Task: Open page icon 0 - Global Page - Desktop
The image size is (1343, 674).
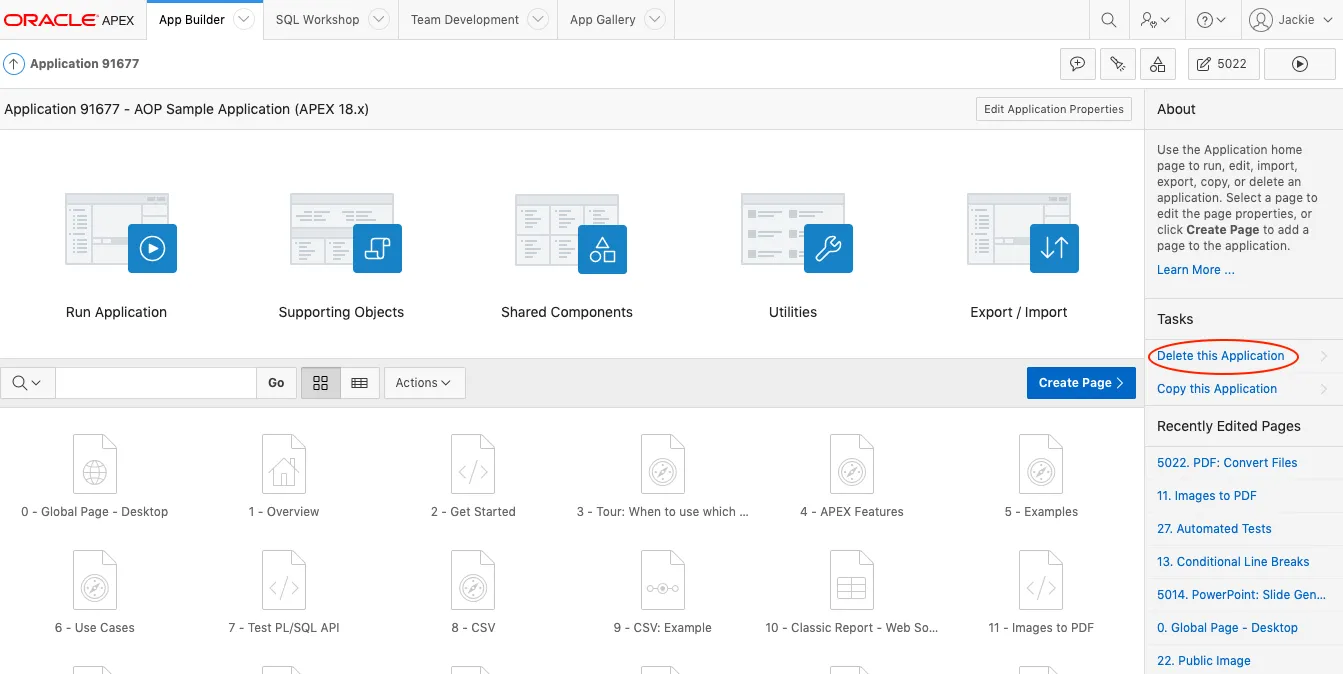Action: [95, 464]
